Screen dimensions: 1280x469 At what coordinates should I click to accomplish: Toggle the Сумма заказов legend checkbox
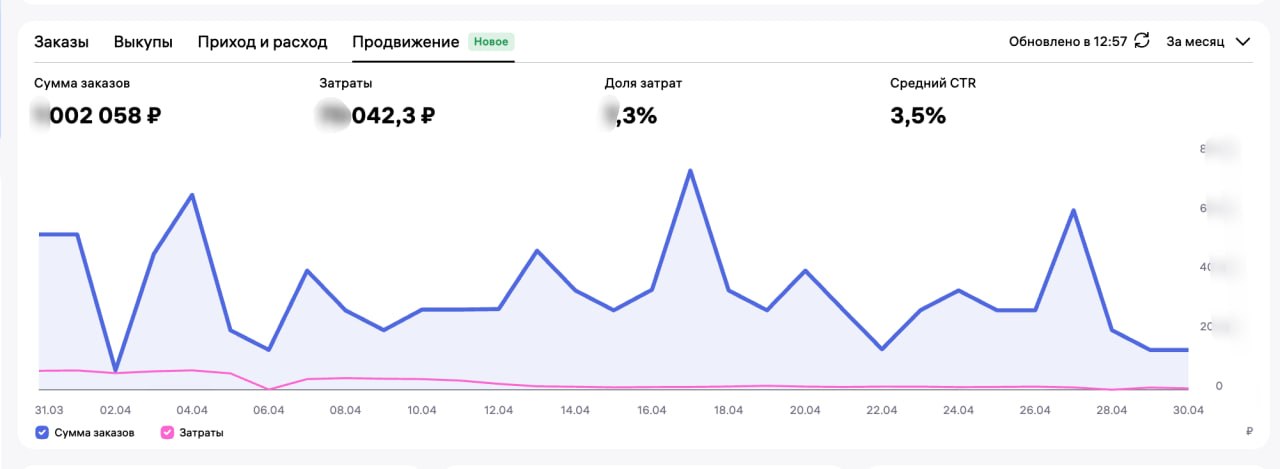[x=42, y=433]
